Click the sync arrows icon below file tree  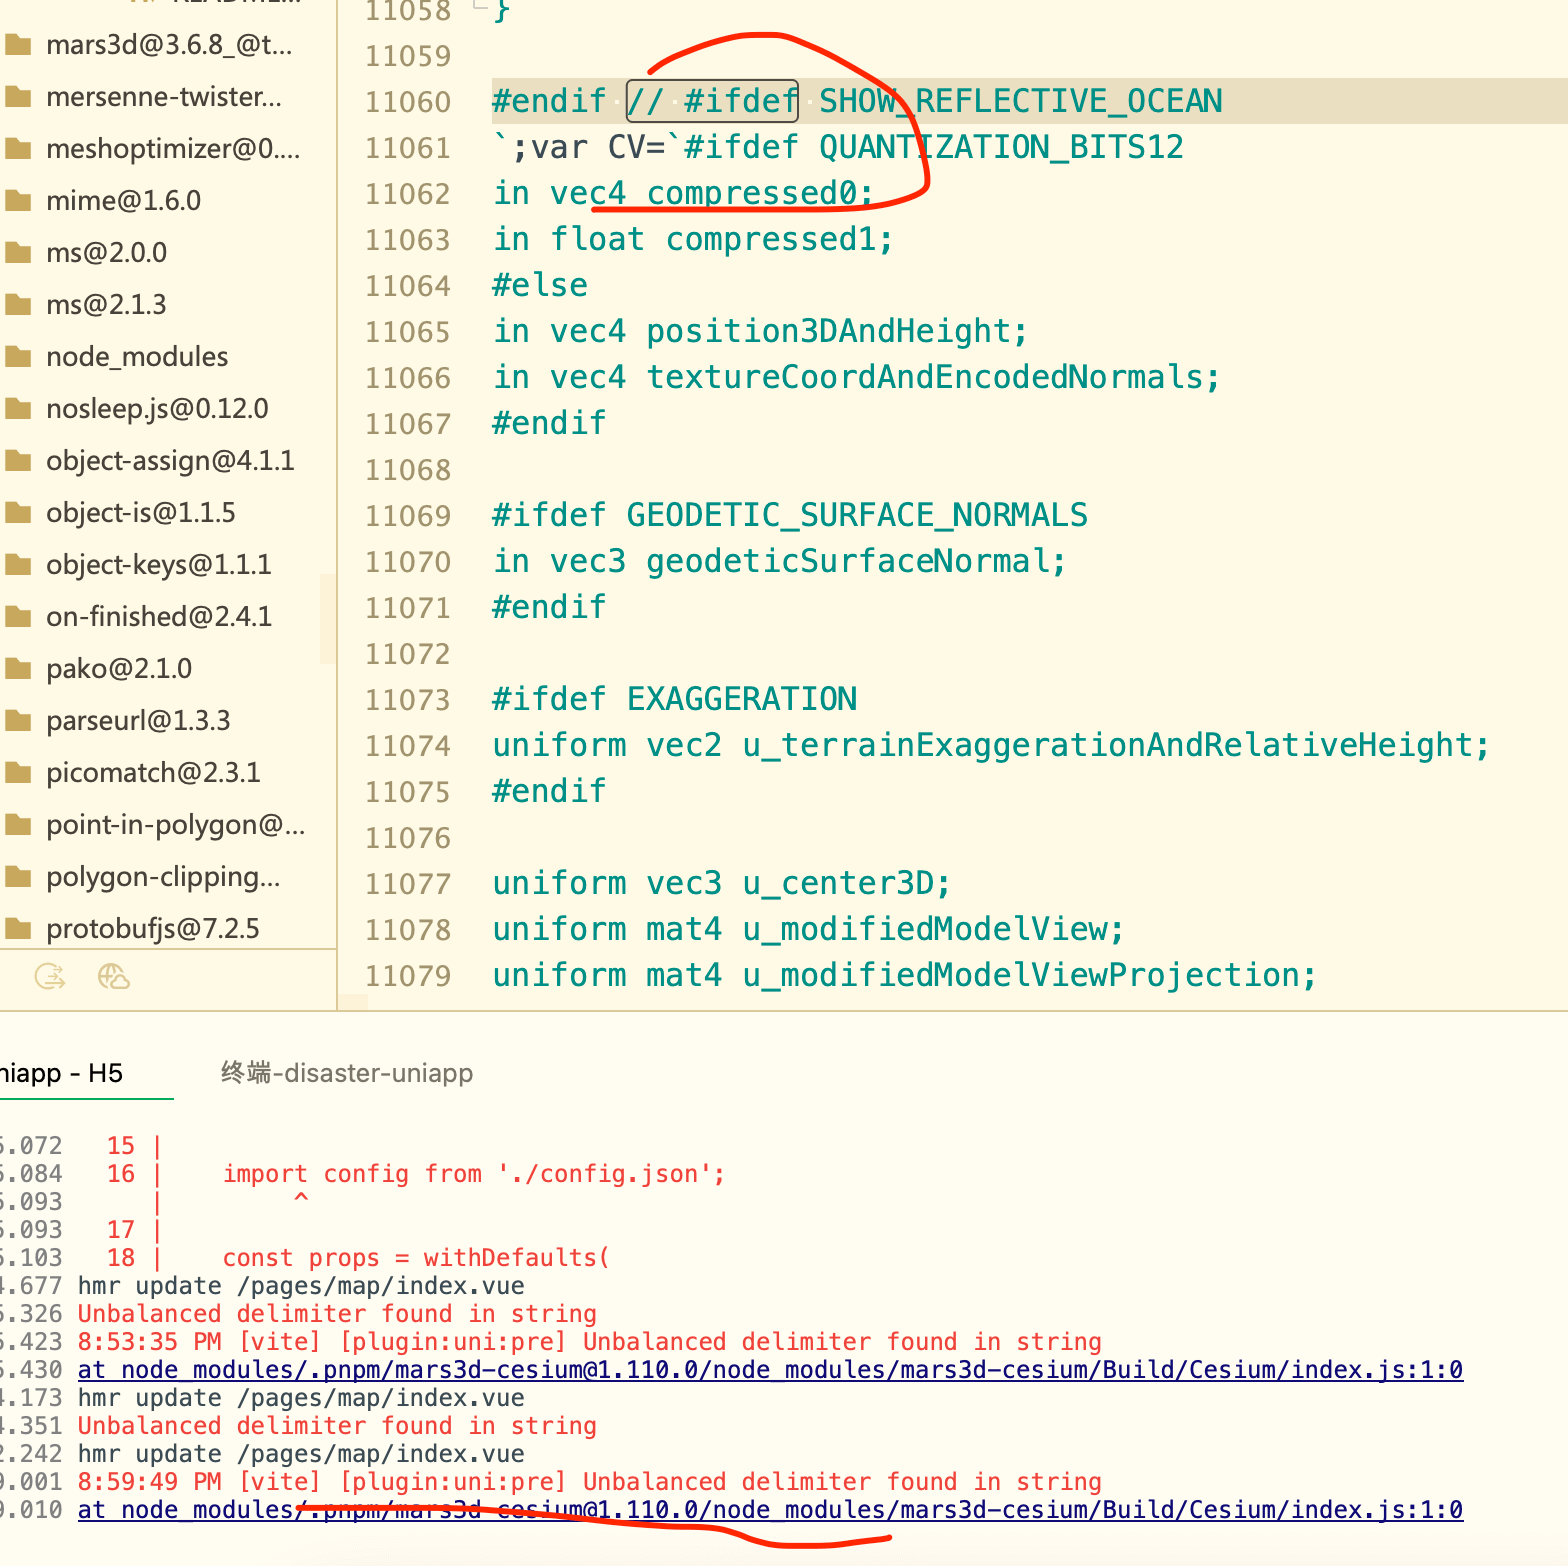click(49, 976)
